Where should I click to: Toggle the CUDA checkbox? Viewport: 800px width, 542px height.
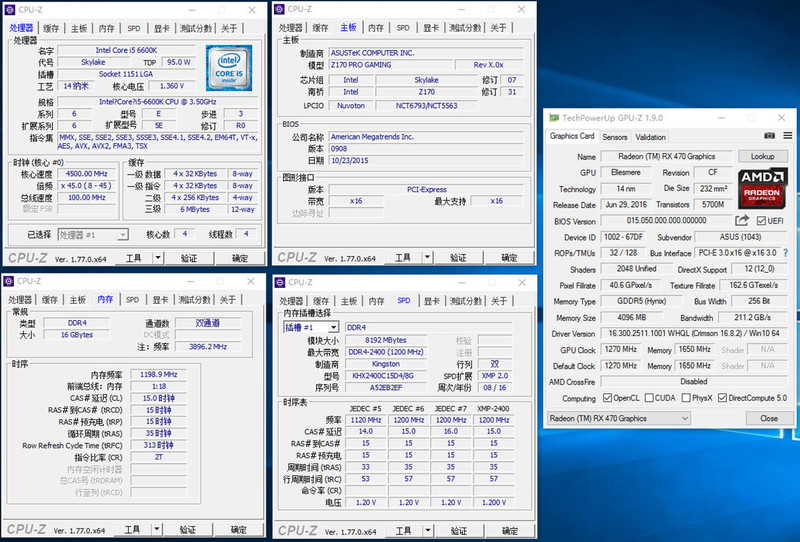coord(649,398)
